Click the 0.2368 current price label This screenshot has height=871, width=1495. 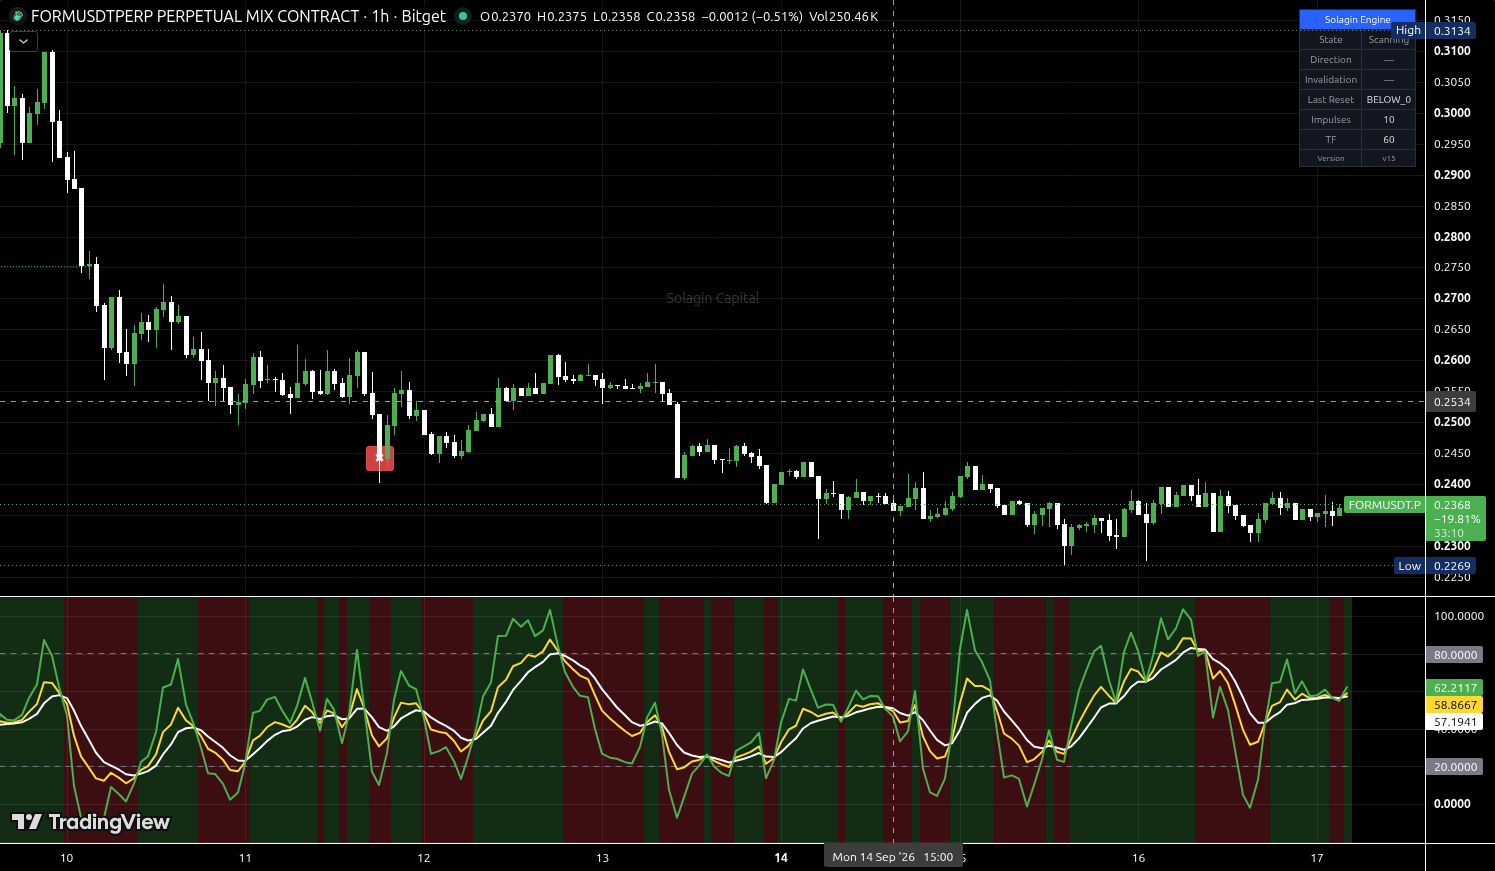(1452, 505)
